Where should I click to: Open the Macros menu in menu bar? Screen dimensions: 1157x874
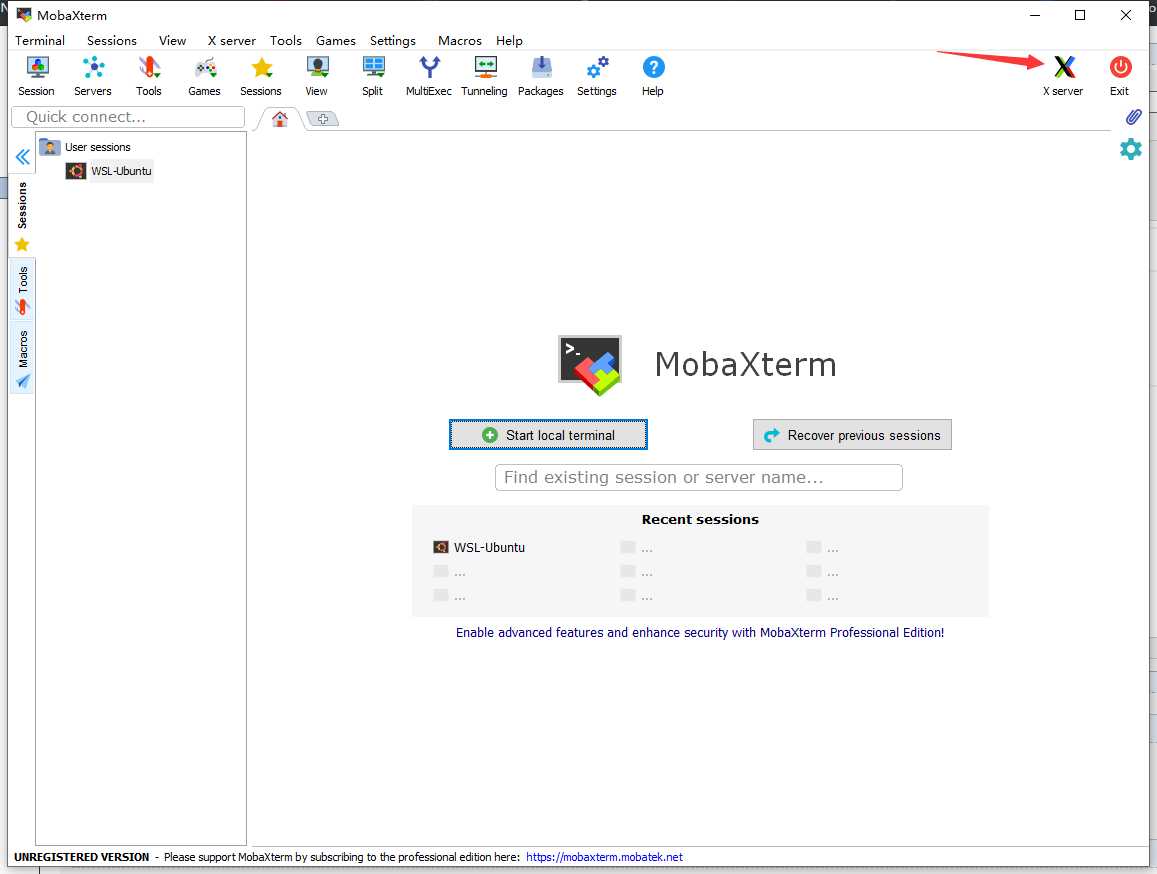coord(460,41)
